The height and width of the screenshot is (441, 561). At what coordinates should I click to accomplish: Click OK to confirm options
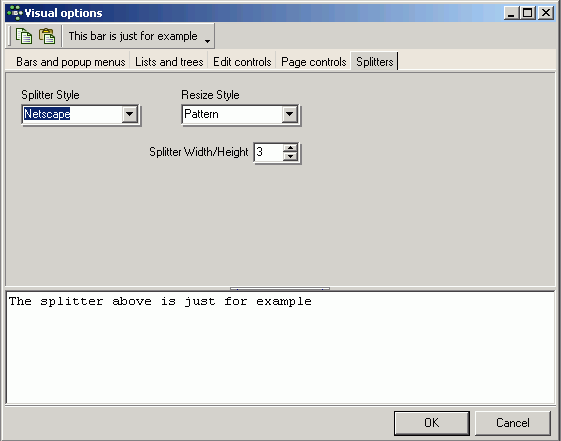pos(432,423)
